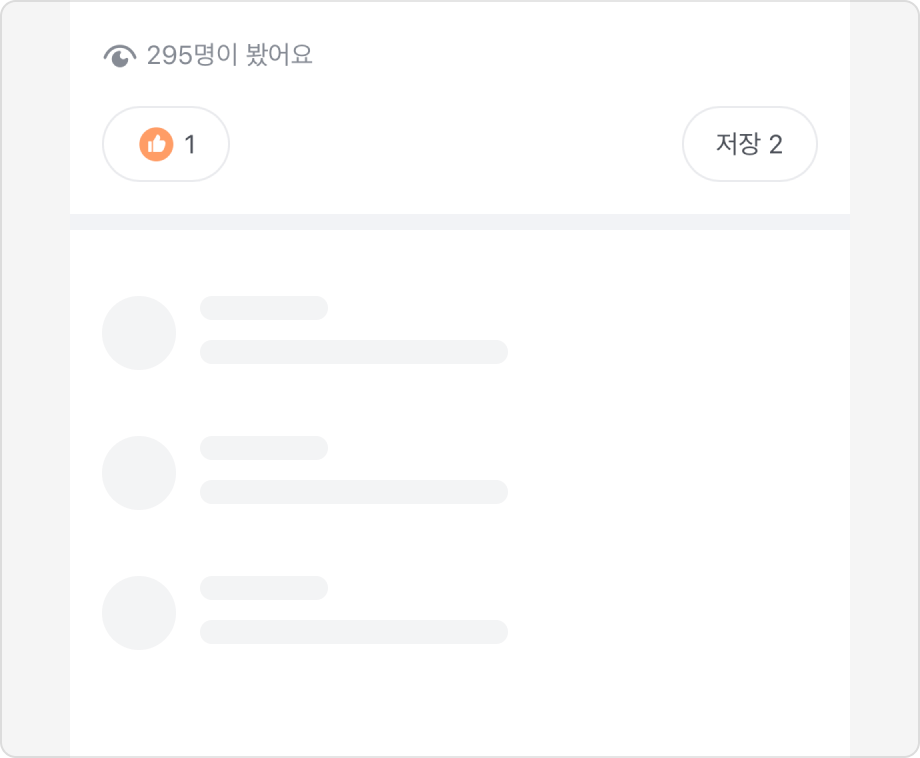Click the second circular avatar placeholder

(x=139, y=473)
